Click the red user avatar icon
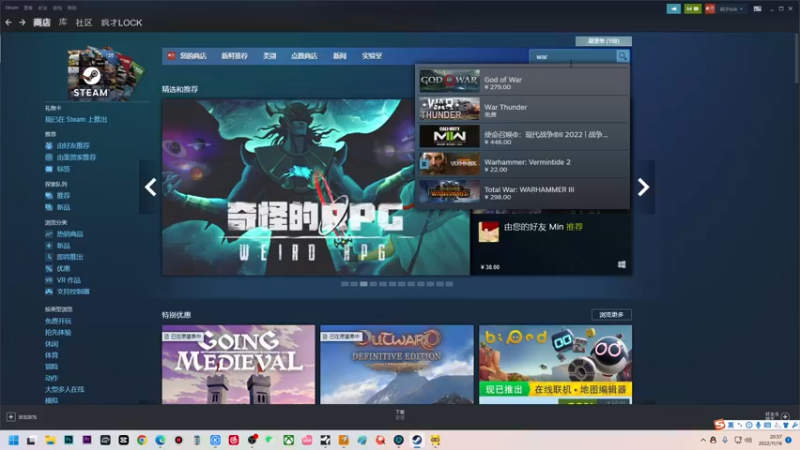800x450 pixels. [x=710, y=9]
